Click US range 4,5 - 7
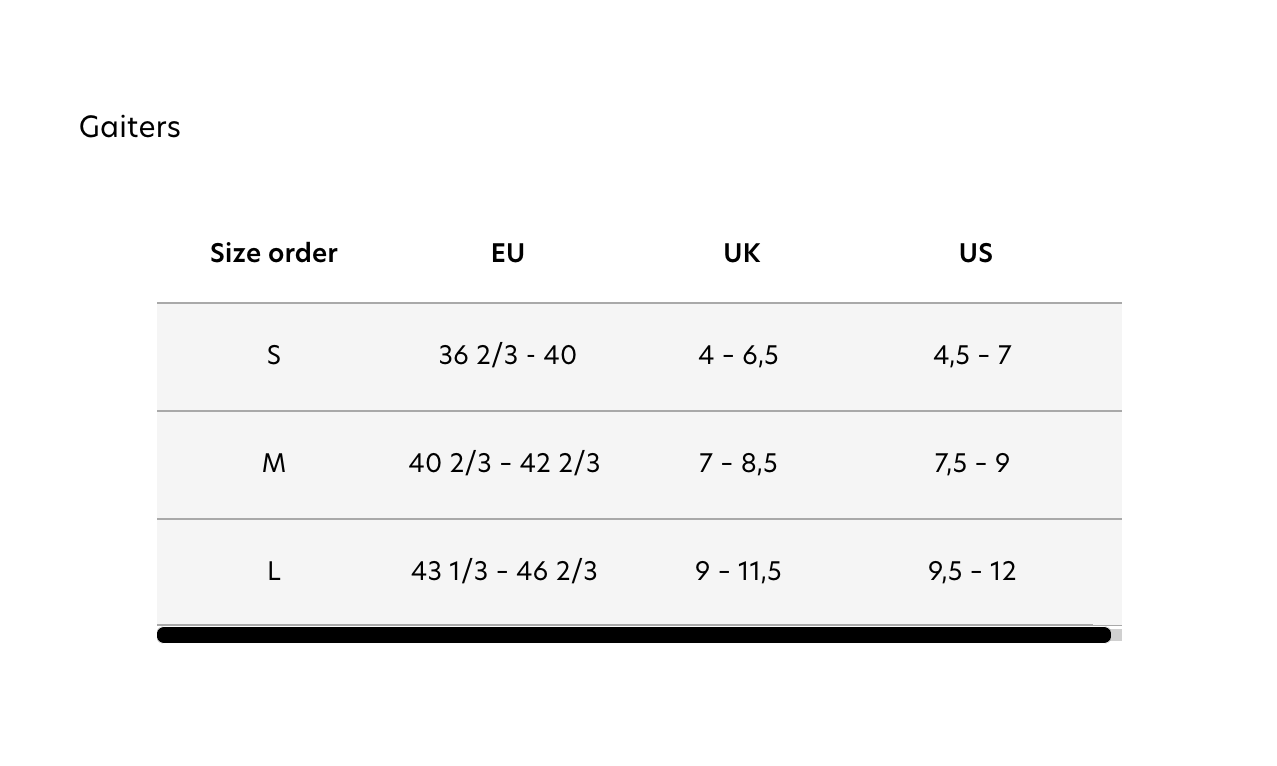The height and width of the screenshot is (766, 1277). click(972, 355)
